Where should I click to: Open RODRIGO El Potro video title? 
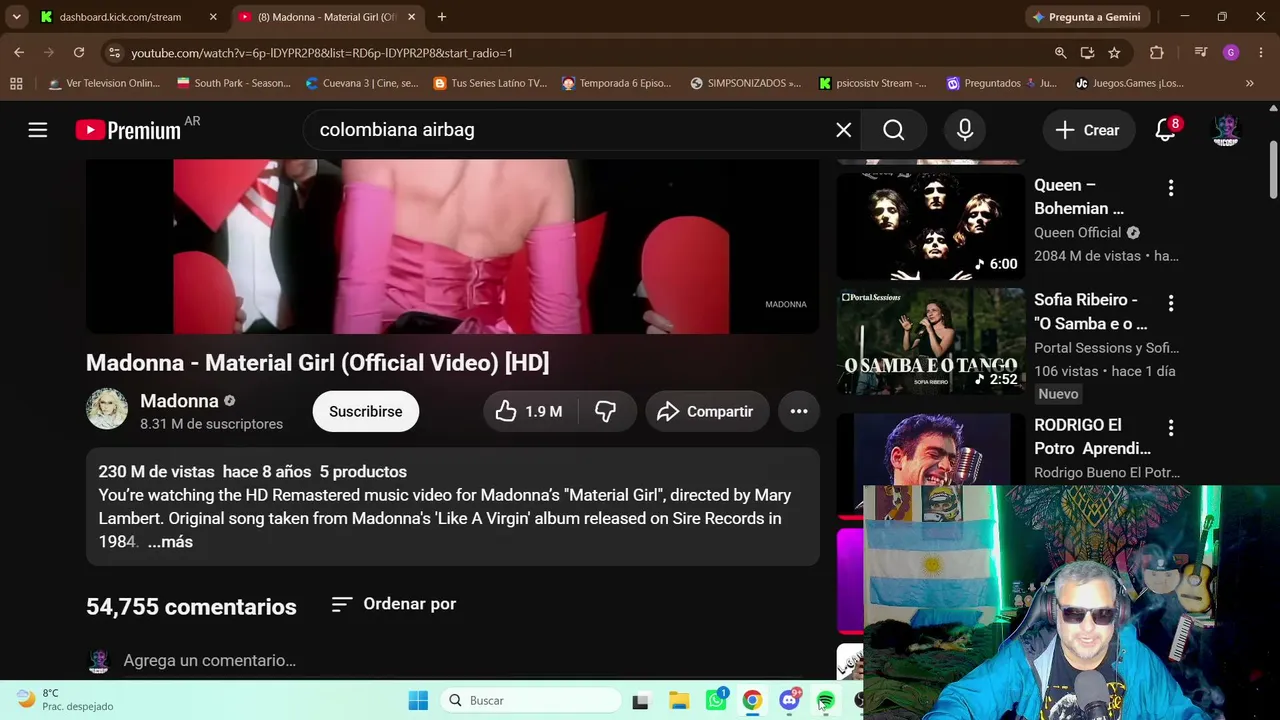pyautogui.click(x=1092, y=437)
